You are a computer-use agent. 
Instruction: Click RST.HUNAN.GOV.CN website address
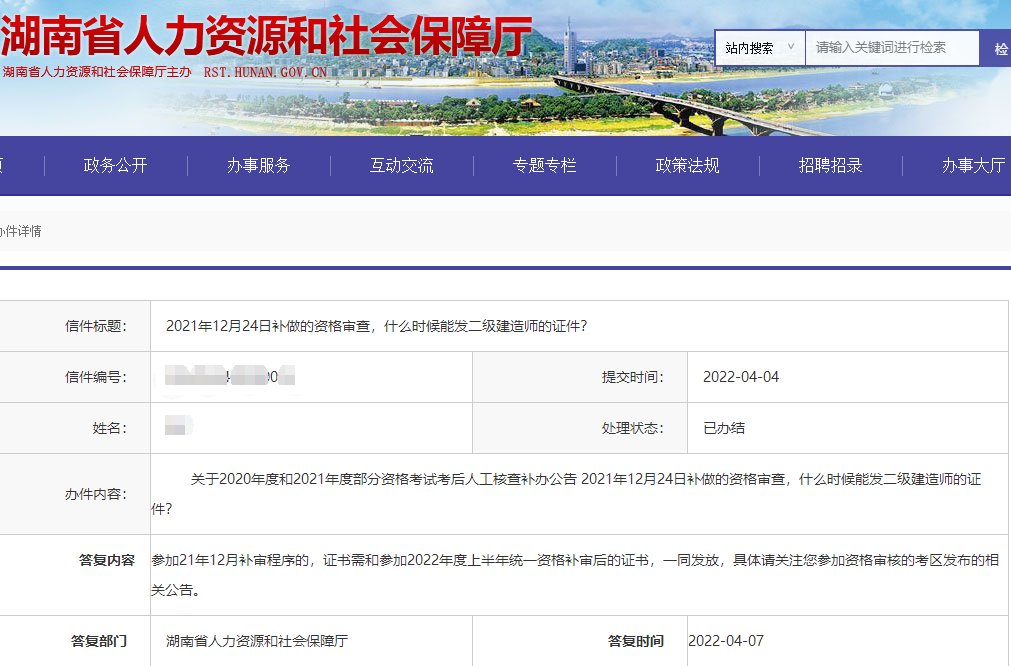263,72
